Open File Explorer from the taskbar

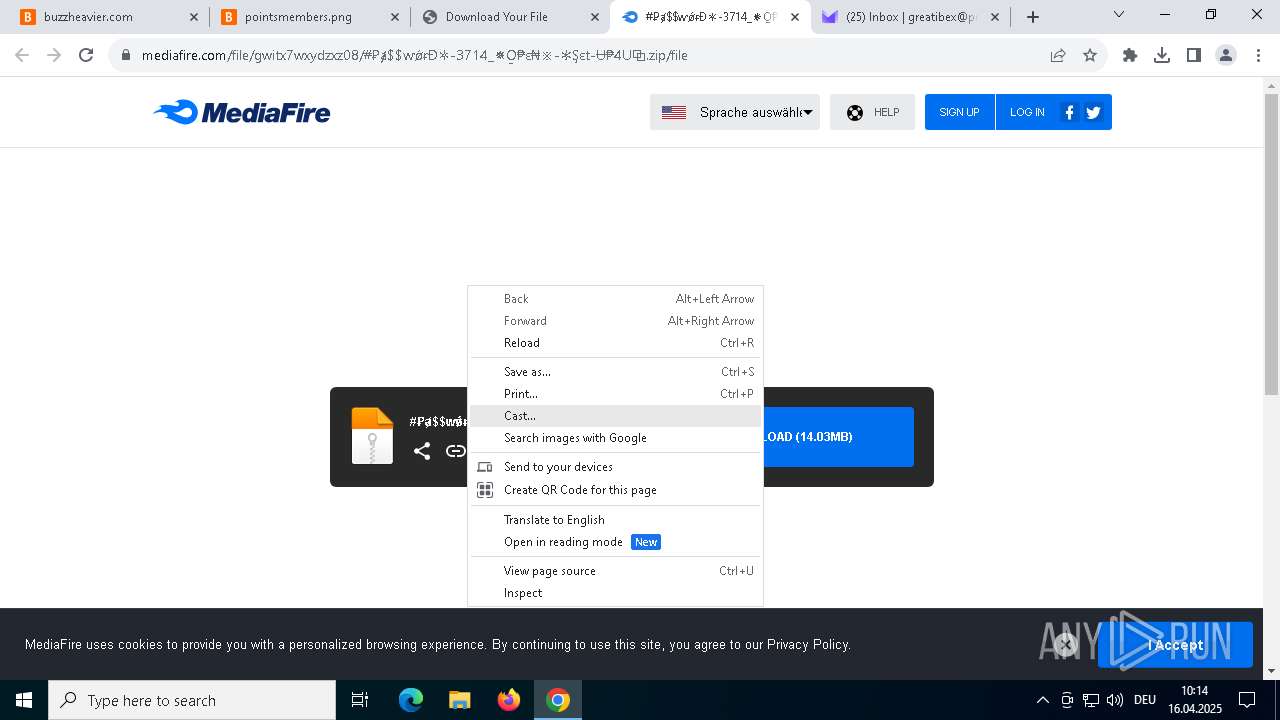tap(460, 700)
